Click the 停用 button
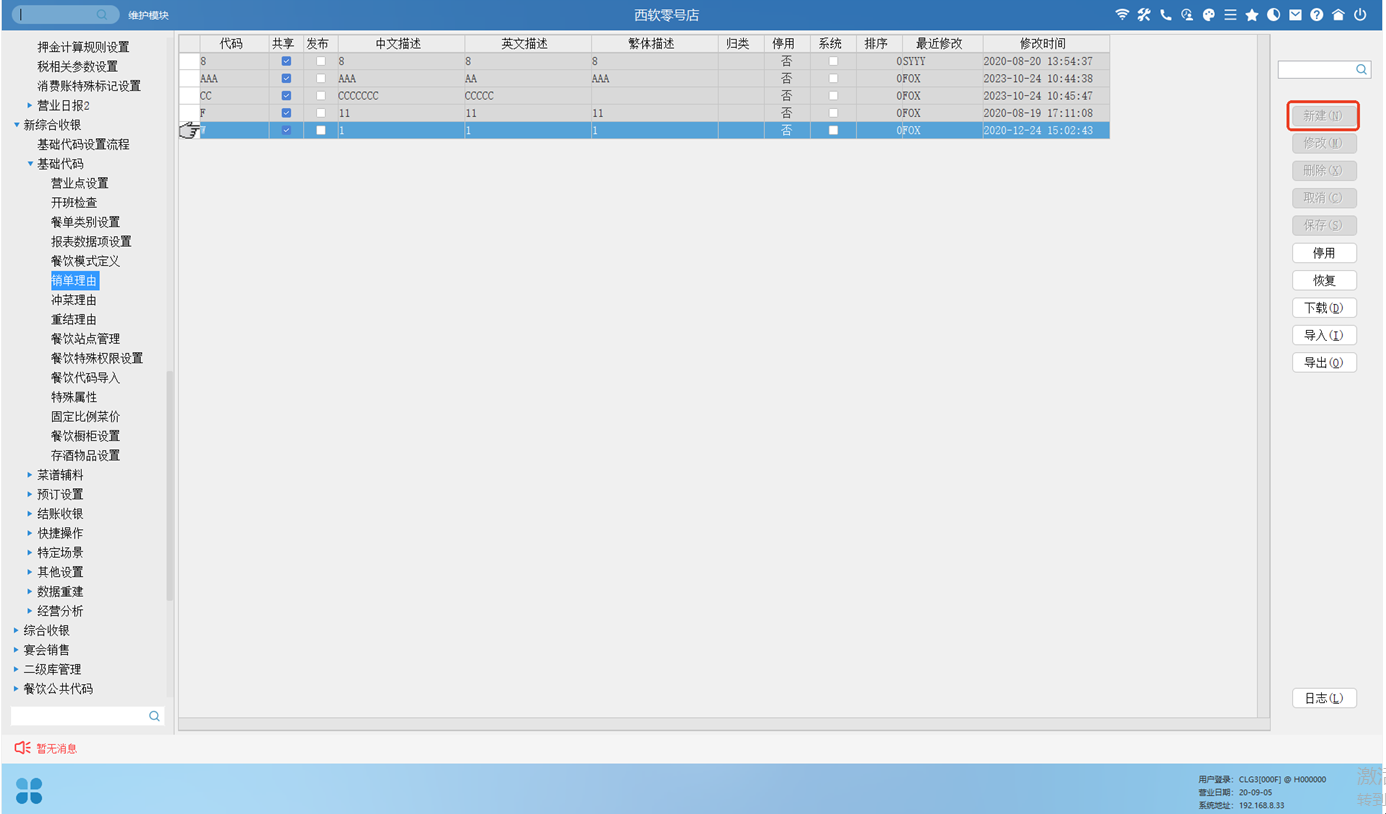1386x814 pixels. 1324,253
